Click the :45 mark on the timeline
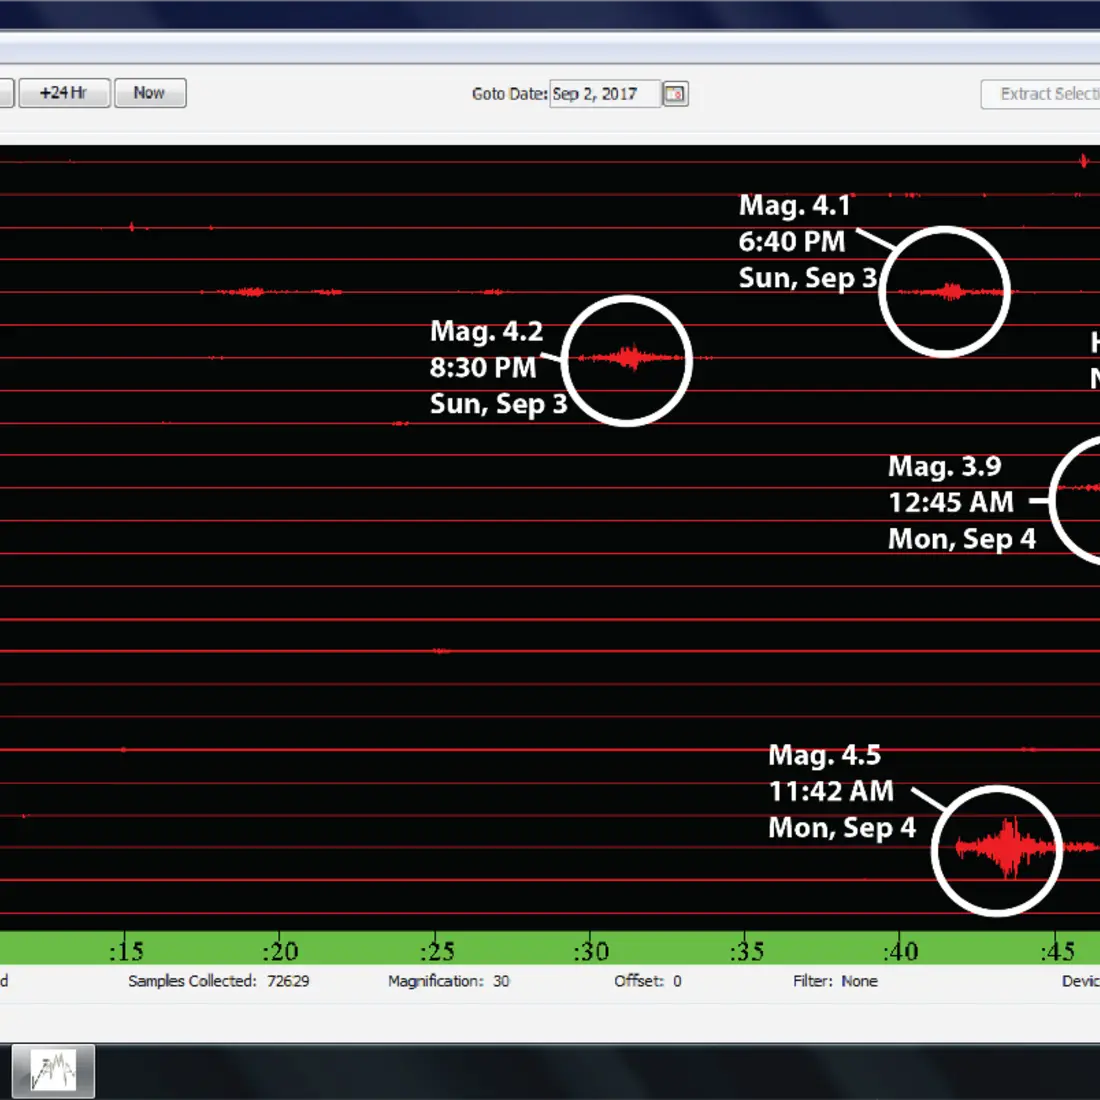1100x1100 pixels. pos(1057,951)
